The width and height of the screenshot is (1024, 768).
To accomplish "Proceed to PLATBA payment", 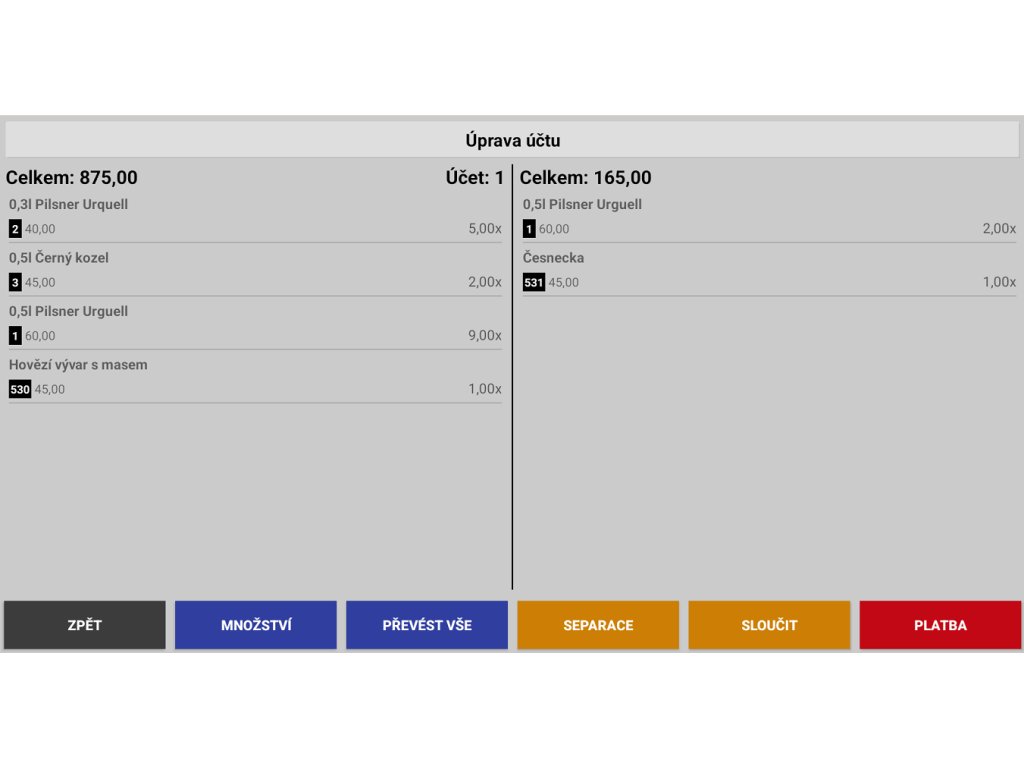I will (x=940, y=625).
